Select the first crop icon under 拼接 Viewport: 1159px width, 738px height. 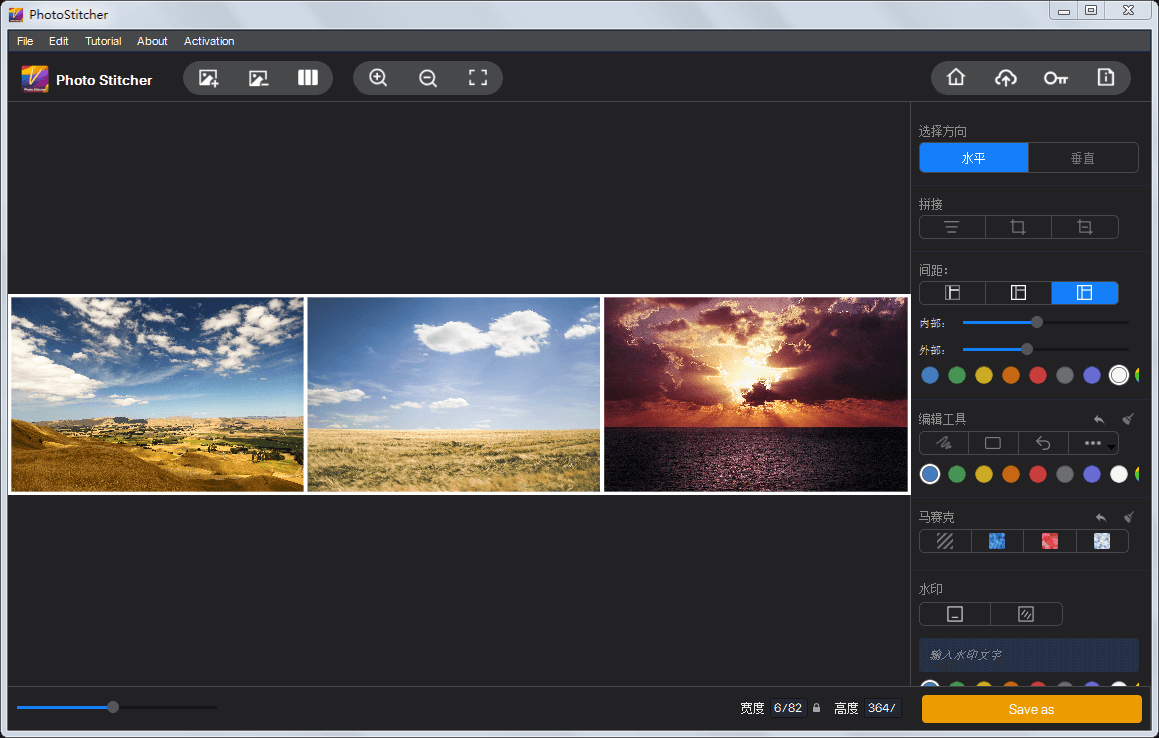1018,227
